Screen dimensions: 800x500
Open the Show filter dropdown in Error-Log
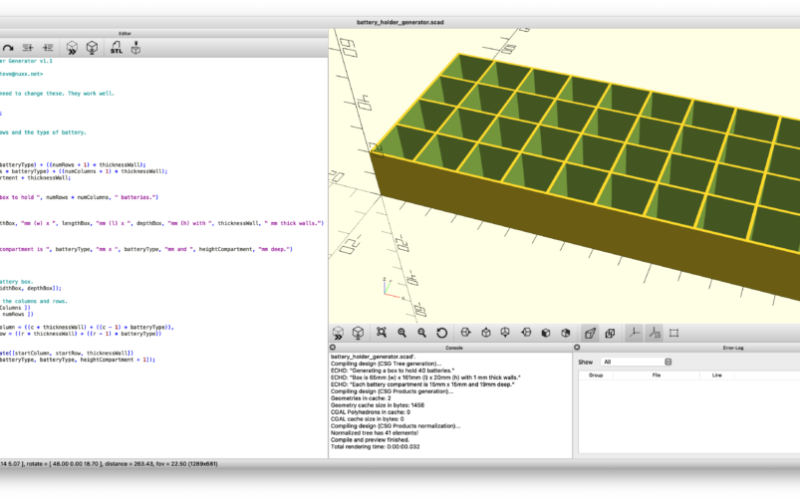tap(636, 362)
